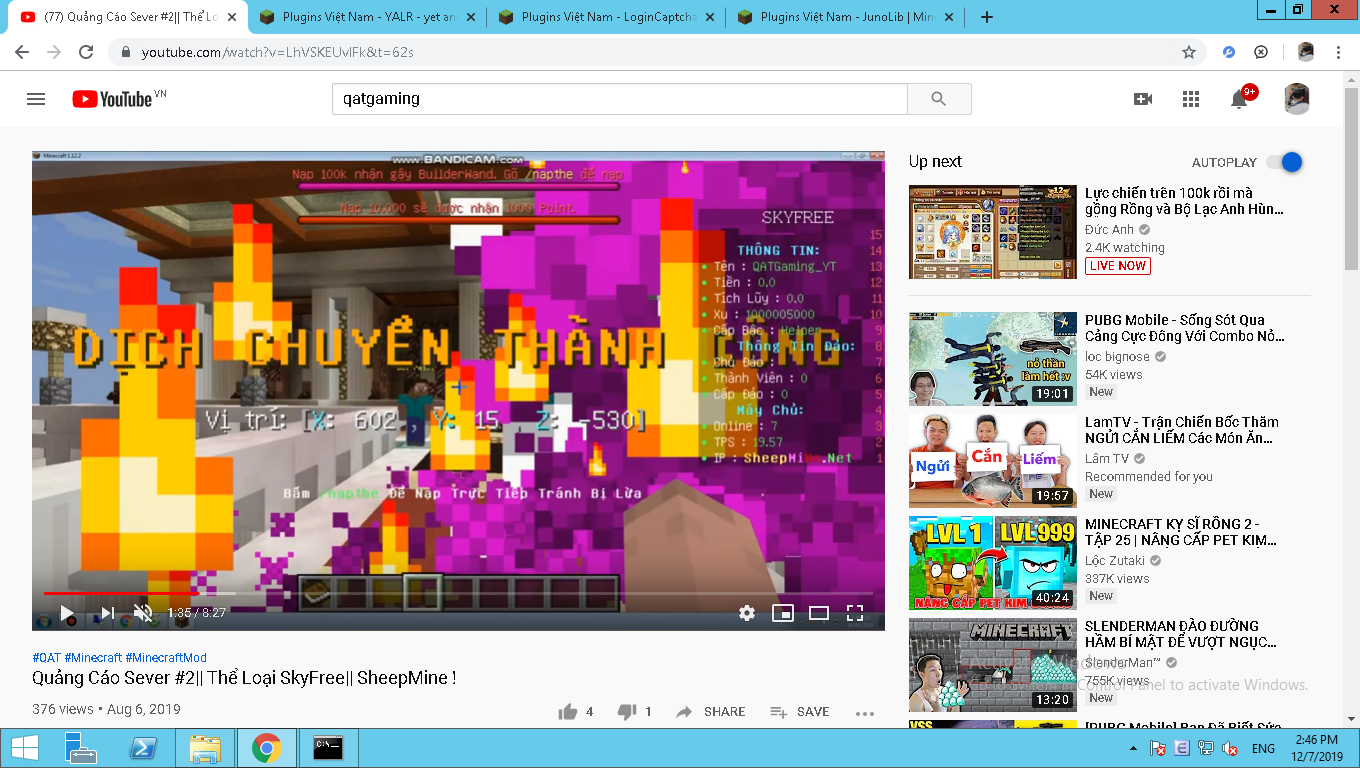The height and width of the screenshot is (768, 1360).
Task: Play the video
Action: (x=67, y=613)
